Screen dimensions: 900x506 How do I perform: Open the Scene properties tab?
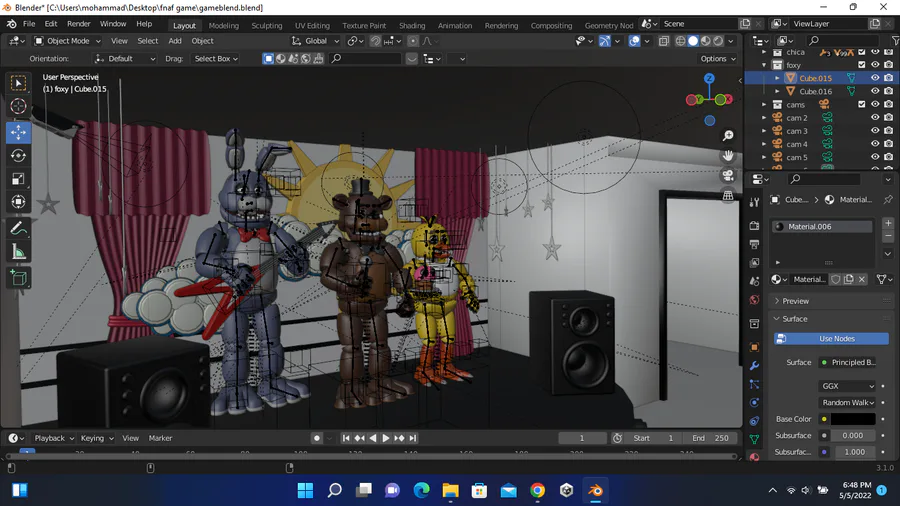[754, 281]
